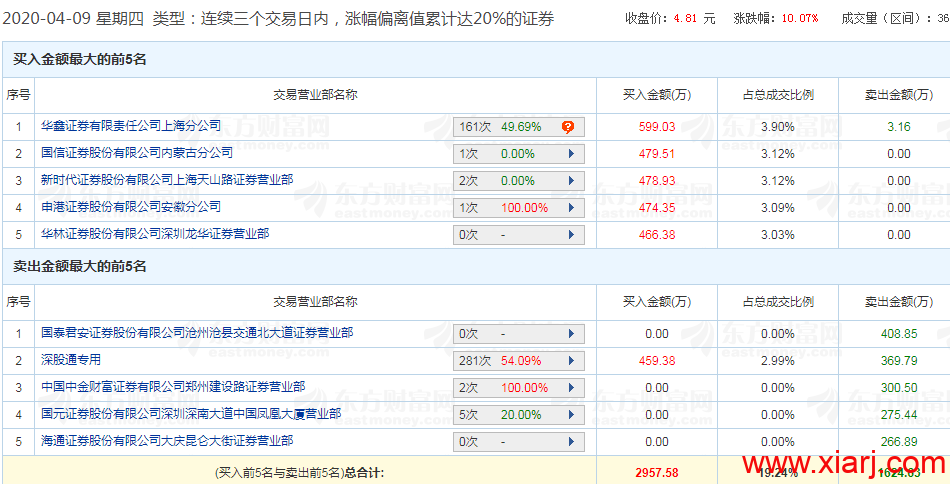Select percentage 3.09% in 申港证券 row
The image size is (950, 484).
[x=778, y=208]
